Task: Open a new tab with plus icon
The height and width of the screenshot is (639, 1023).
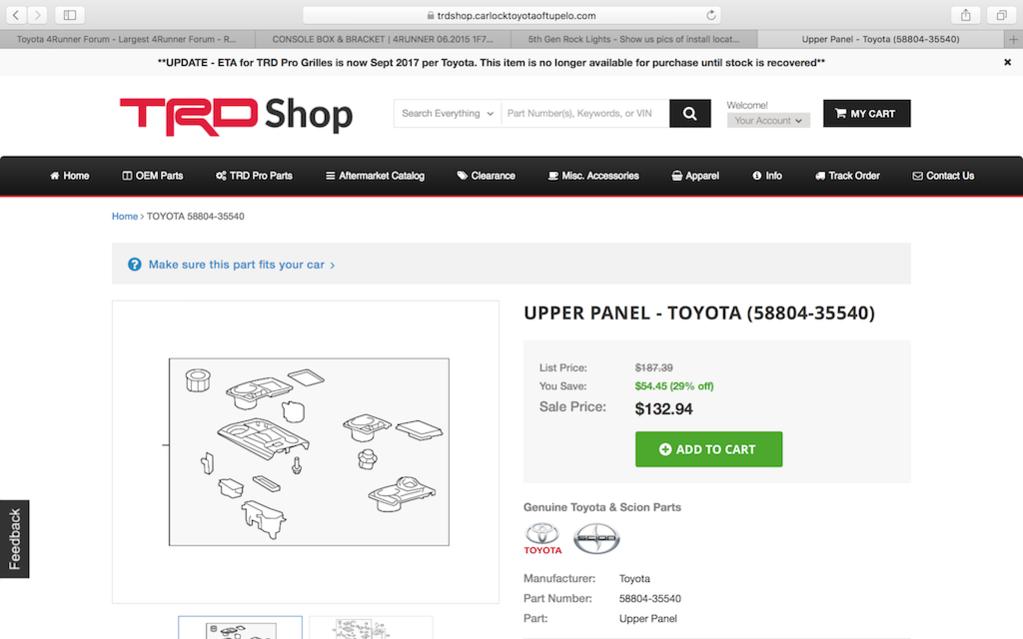Action: point(1013,39)
